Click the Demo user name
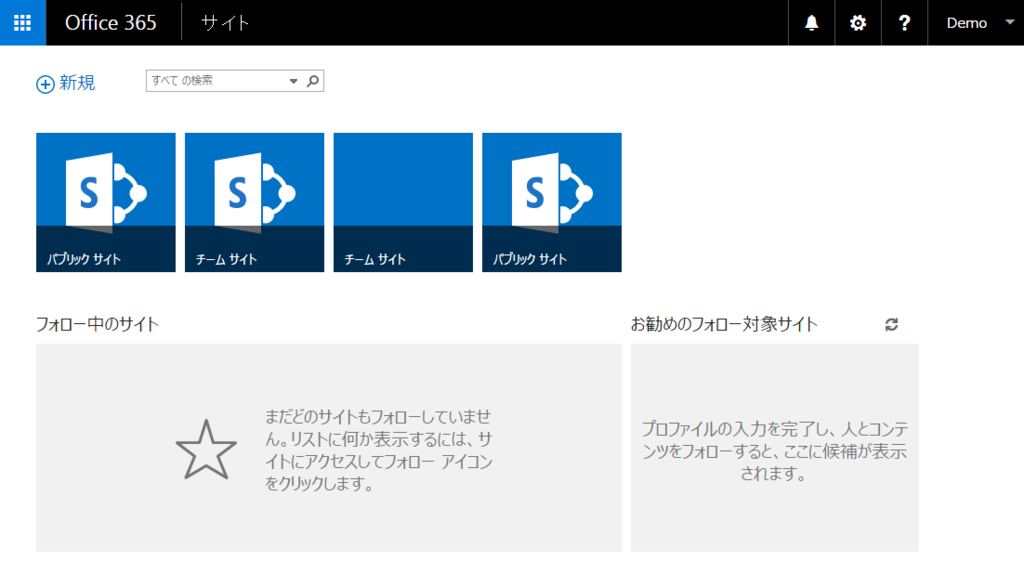1024x561 pixels. click(x=967, y=23)
